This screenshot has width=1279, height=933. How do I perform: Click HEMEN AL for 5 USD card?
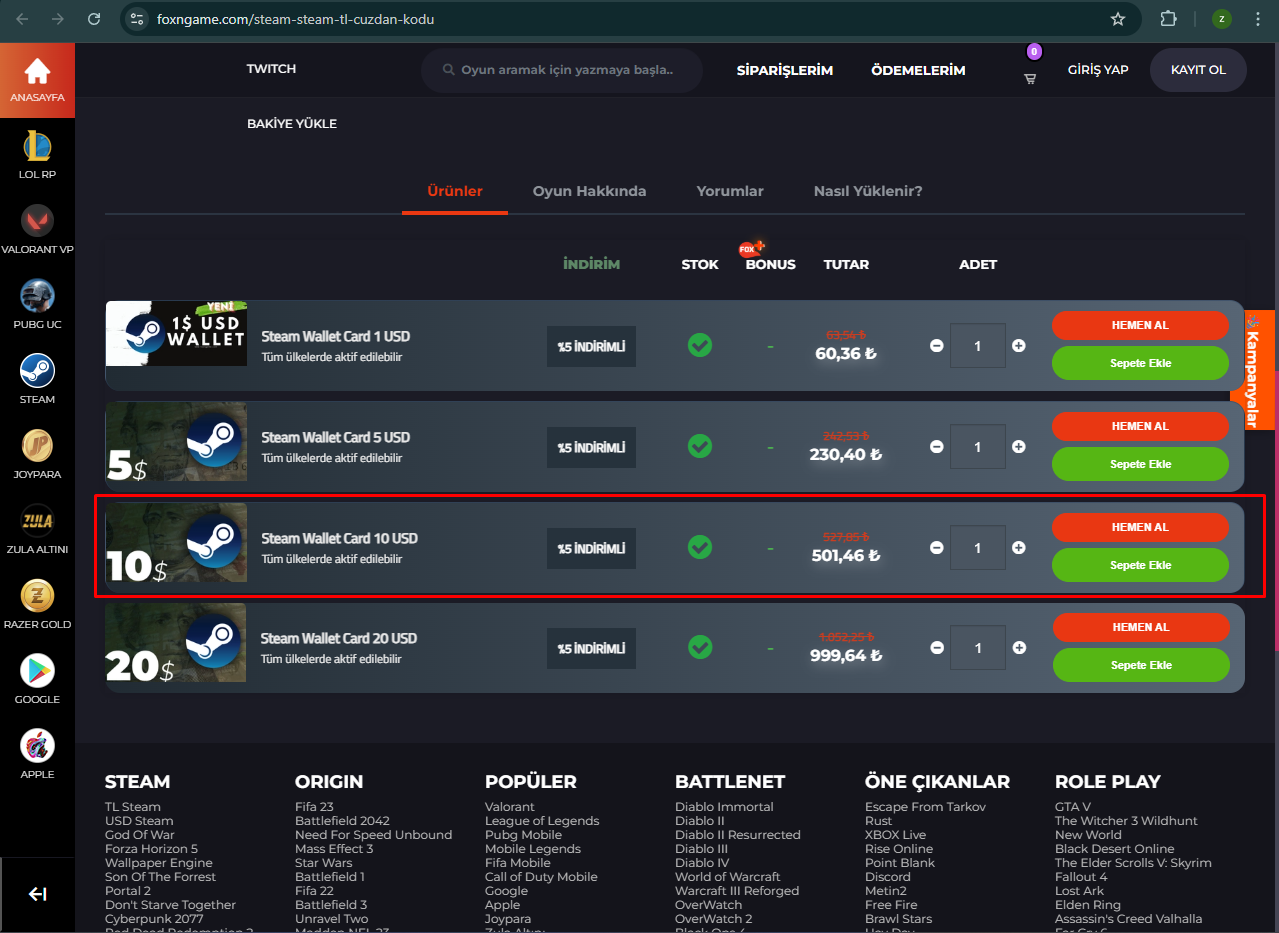coord(1140,426)
